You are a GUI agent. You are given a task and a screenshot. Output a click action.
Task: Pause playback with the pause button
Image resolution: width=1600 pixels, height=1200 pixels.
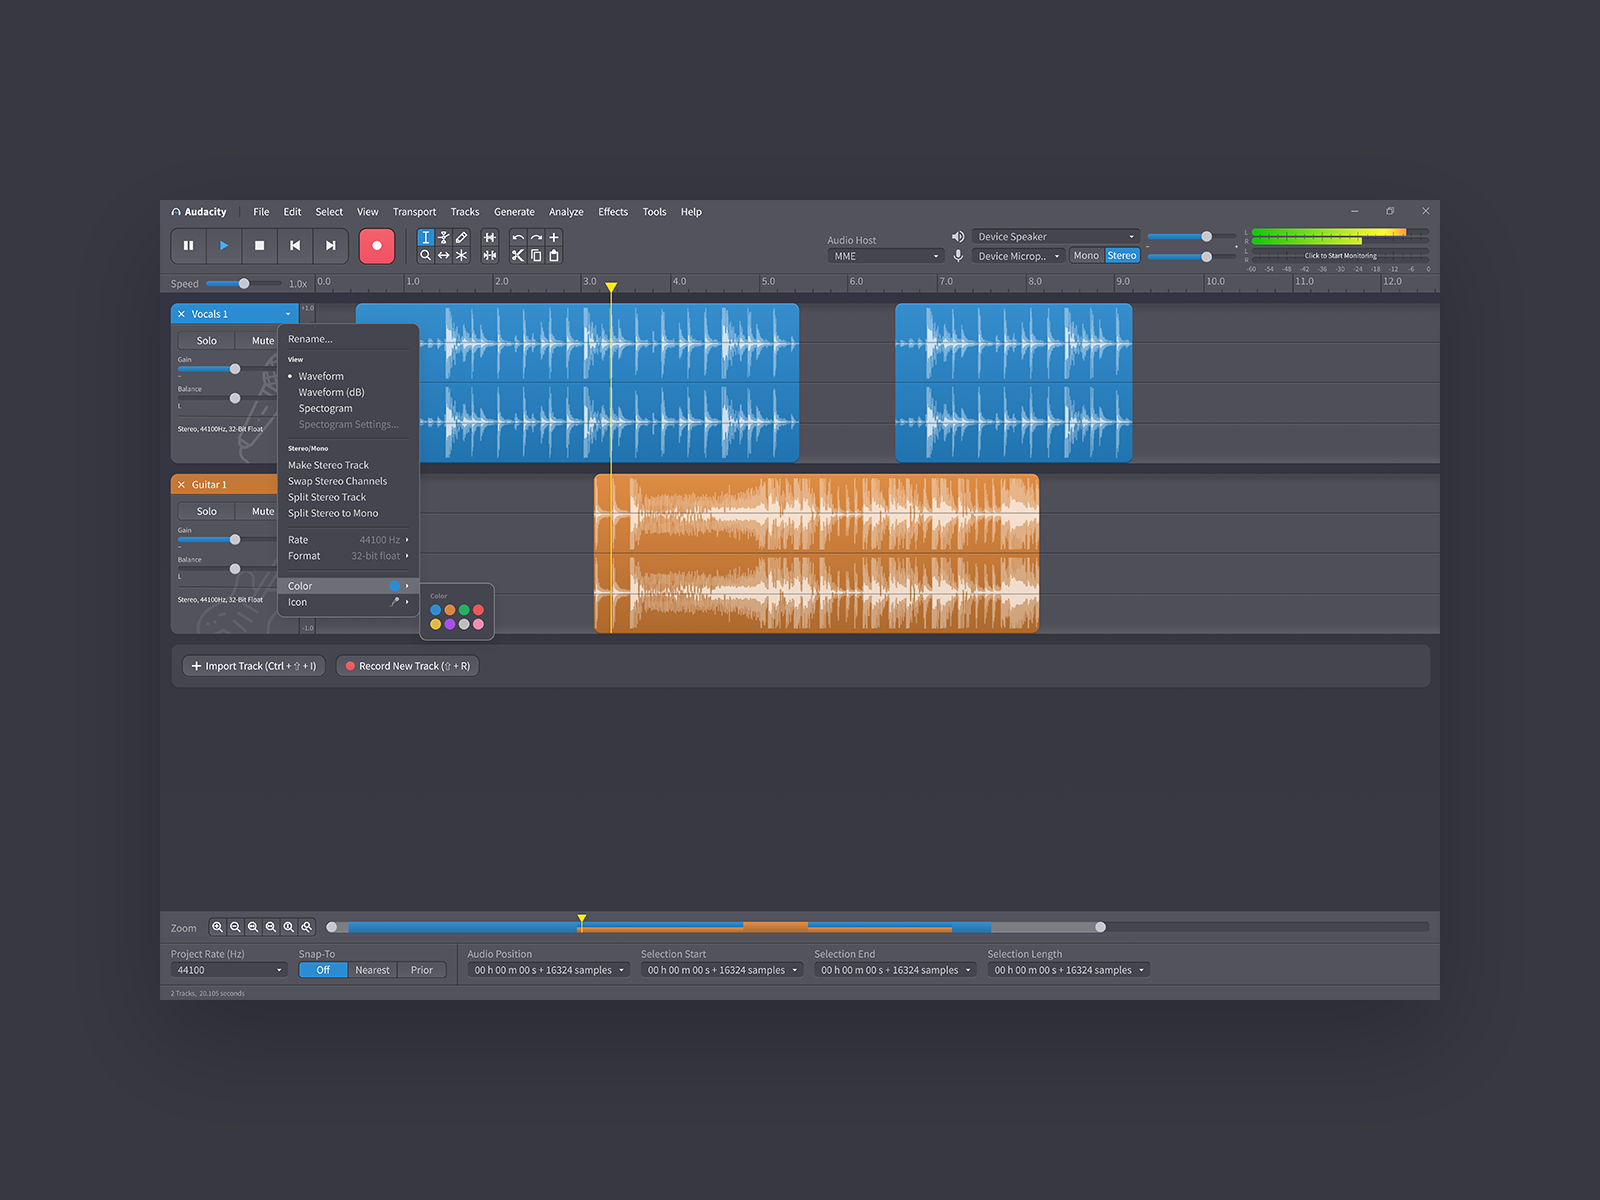click(188, 246)
